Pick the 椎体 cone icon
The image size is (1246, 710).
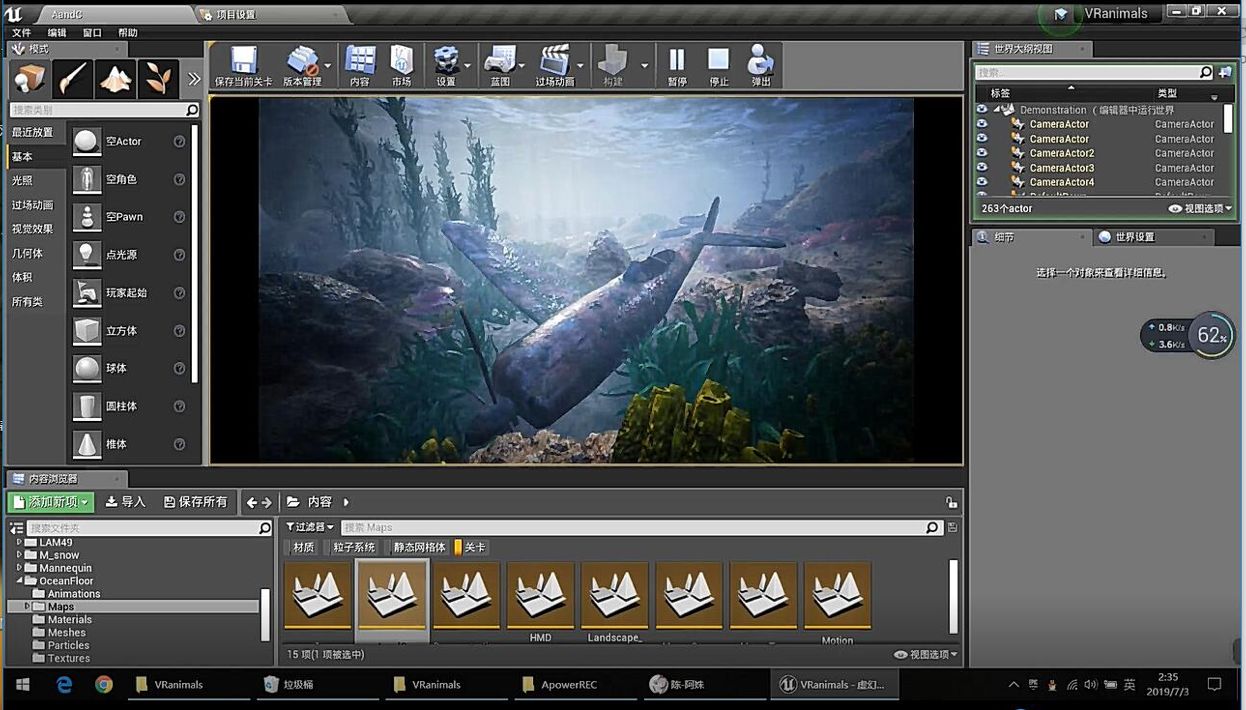tap(87, 444)
